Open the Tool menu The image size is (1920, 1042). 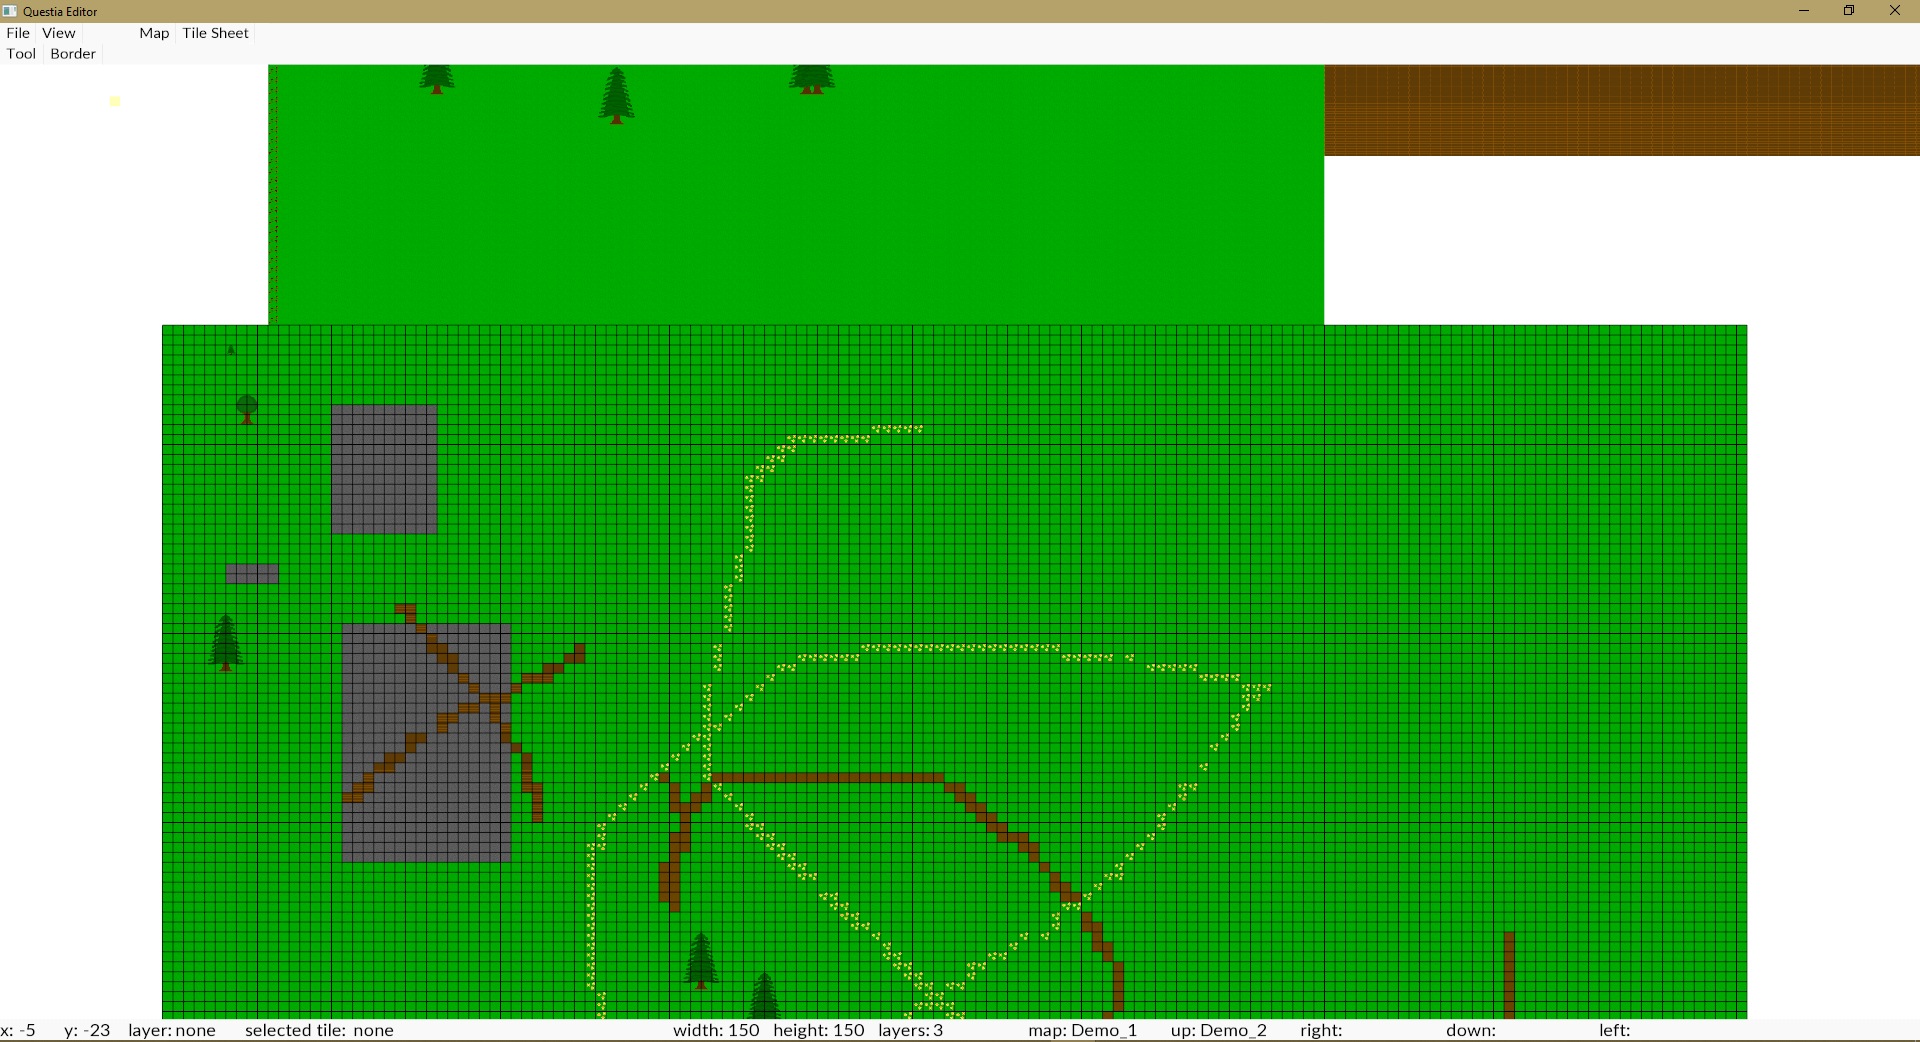pos(21,54)
